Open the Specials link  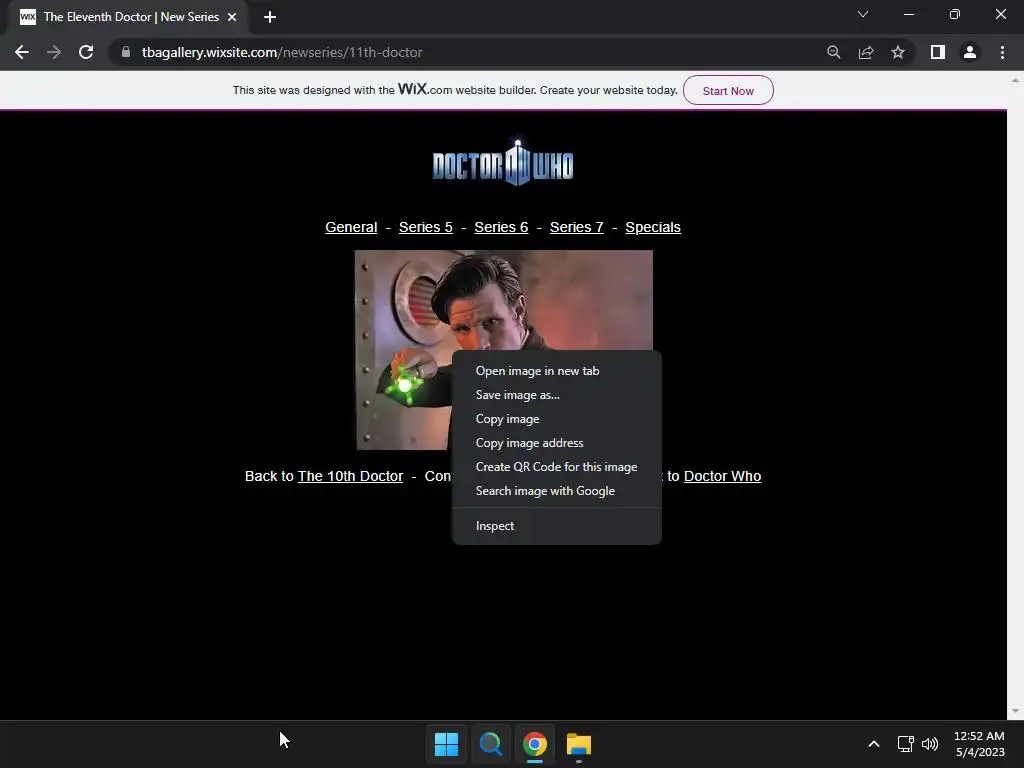point(653,227)
